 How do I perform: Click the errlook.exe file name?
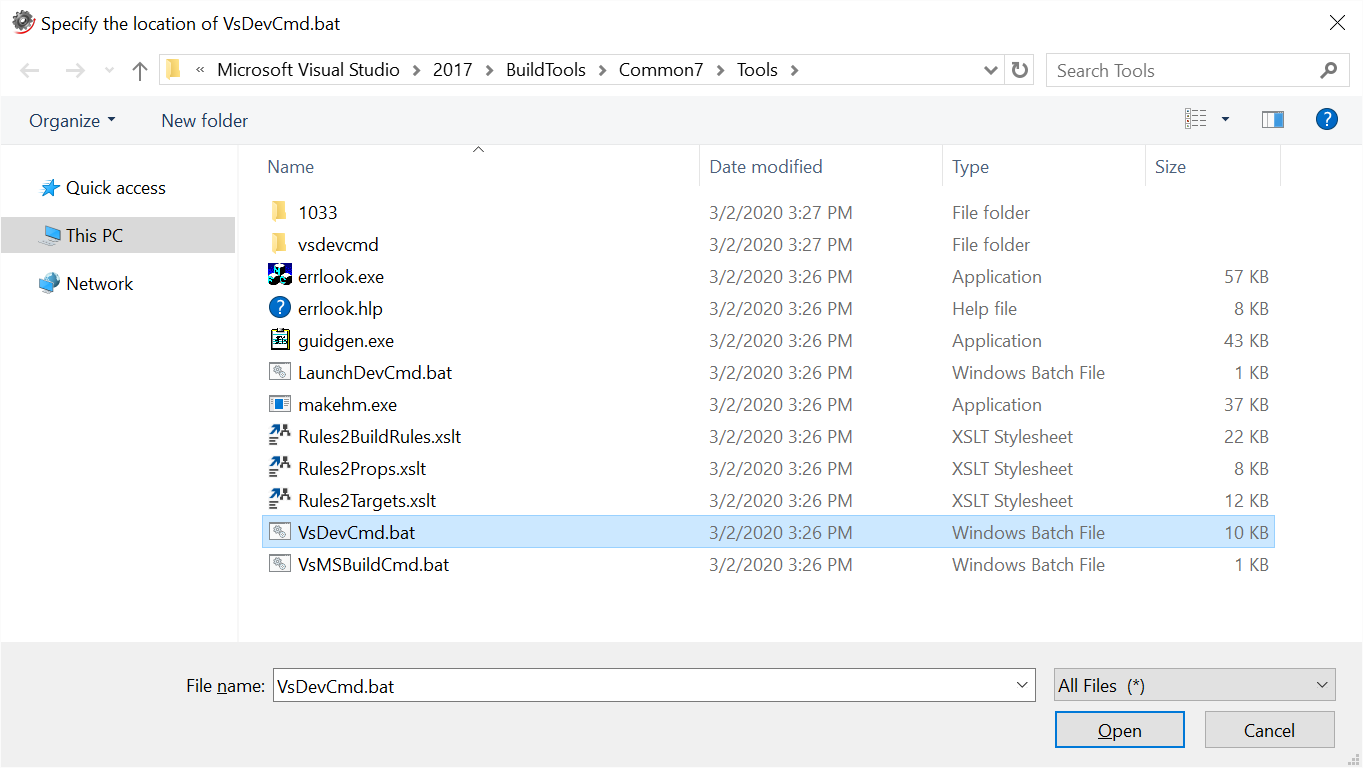(341, 276)
